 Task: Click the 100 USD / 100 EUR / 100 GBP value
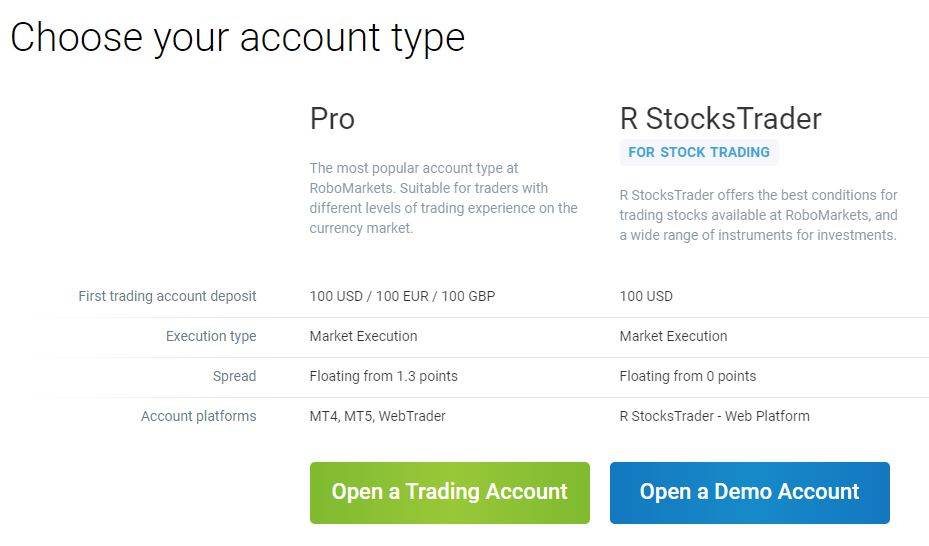coord(402,296)
